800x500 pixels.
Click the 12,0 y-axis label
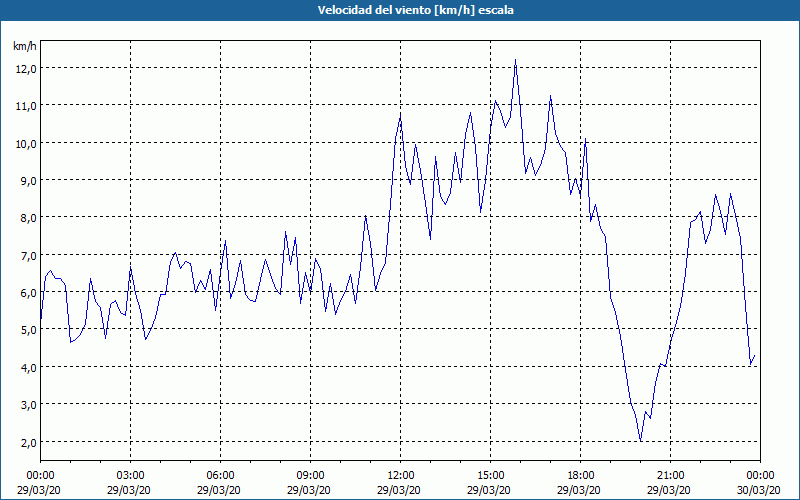pos(26,69)
